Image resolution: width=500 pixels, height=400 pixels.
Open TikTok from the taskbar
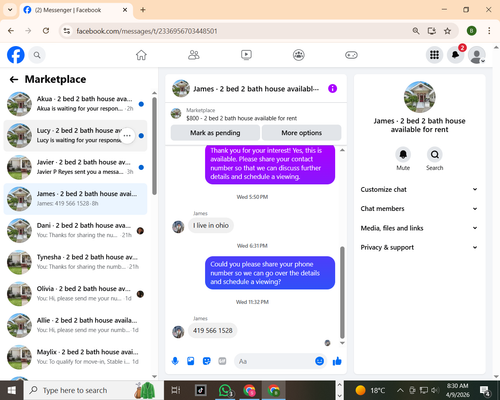coord(201,390)
